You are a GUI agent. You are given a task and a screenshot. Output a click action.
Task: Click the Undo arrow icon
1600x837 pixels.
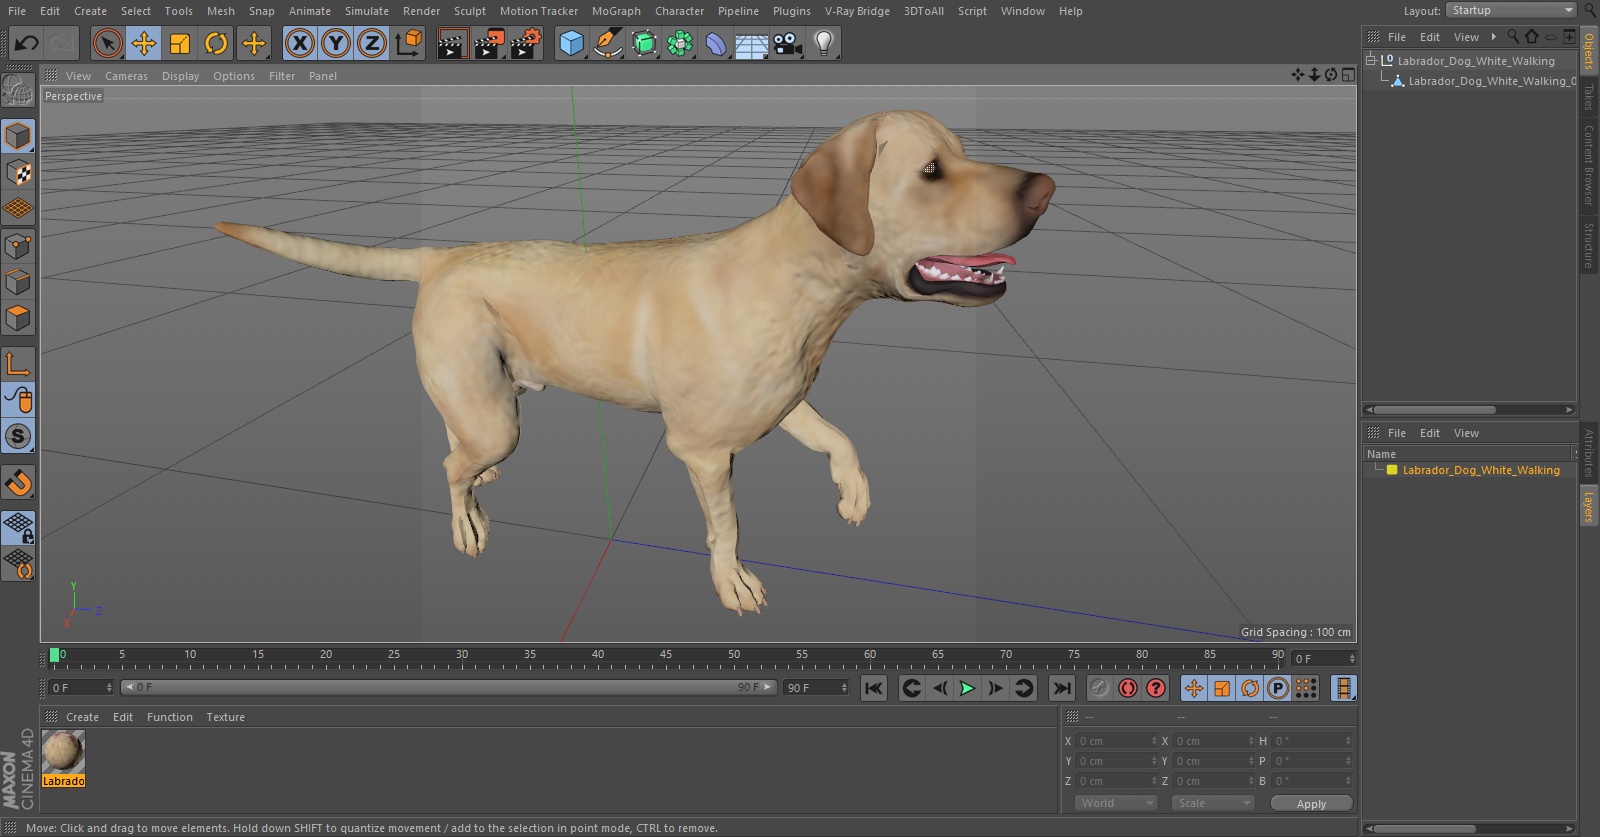(26, 43)
